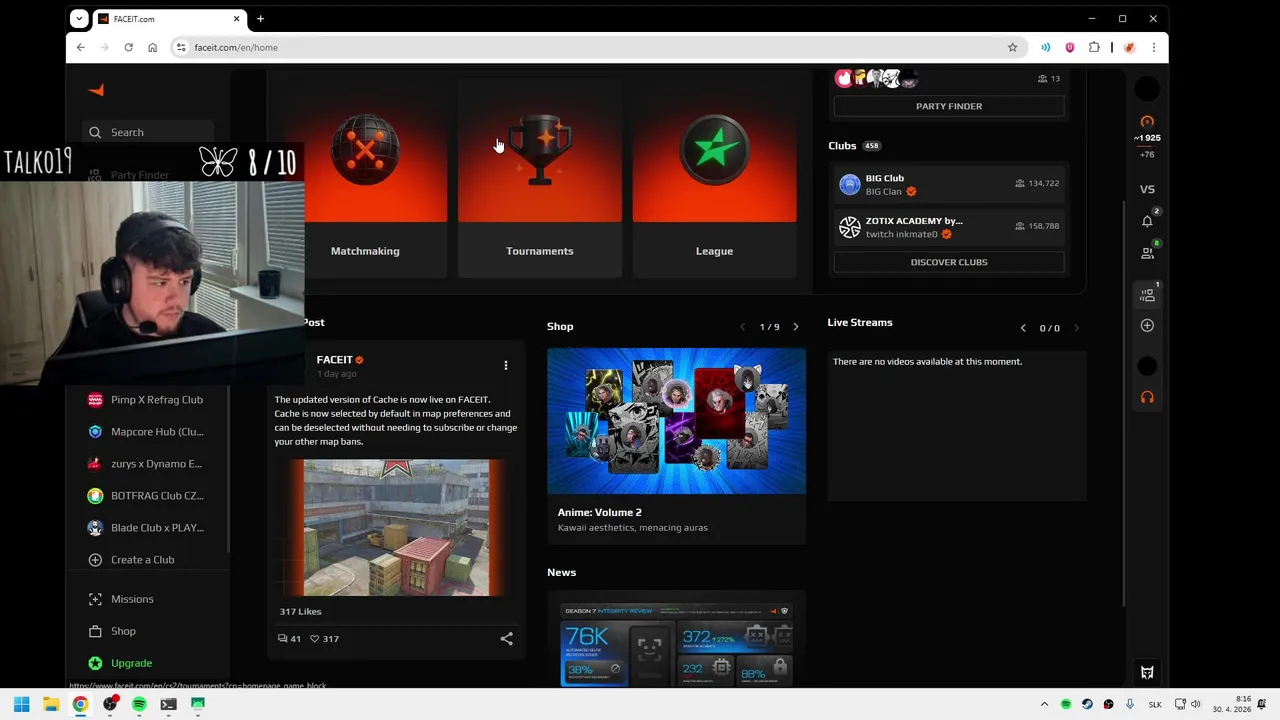Viewport: 1280px width, 720px height.
Task: Open the ZOTIX ACADEMY club entry
Action: pos(949,227)
